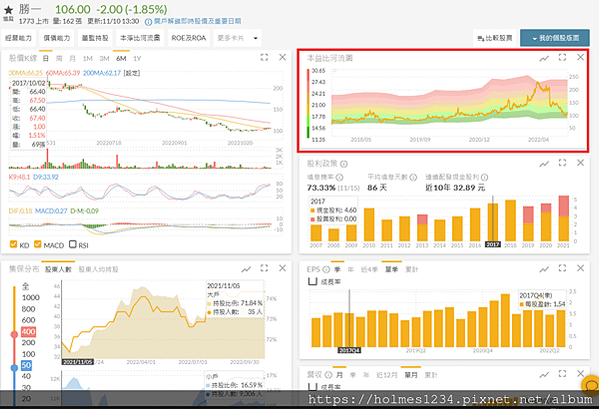
Task: Open the orange chat bubble icon
Action: click(591, 385)
